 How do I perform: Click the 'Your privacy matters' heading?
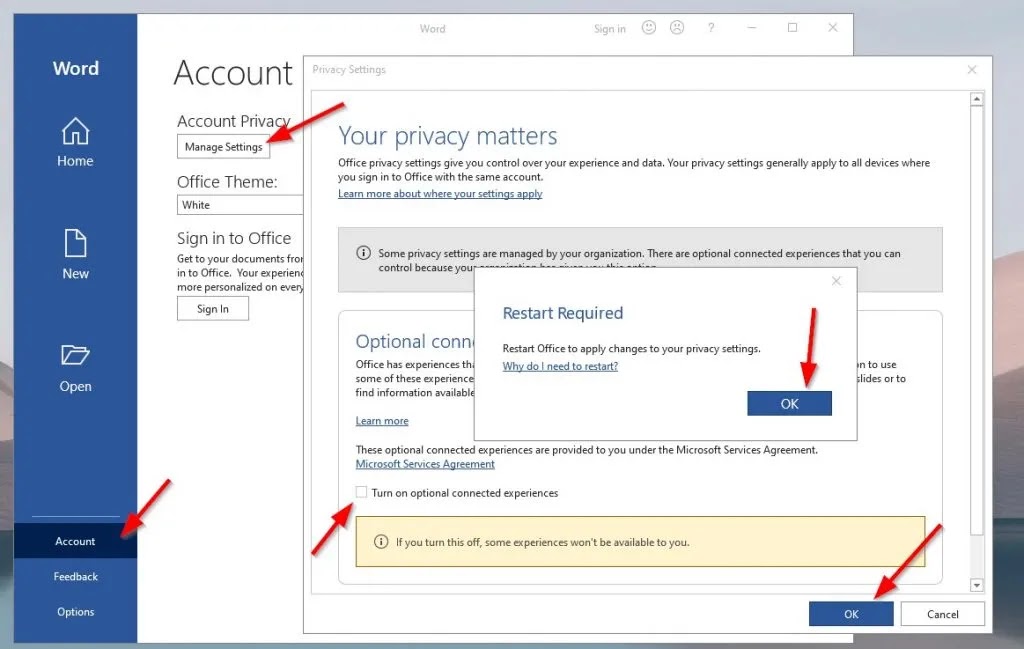[x=447, y=136]
